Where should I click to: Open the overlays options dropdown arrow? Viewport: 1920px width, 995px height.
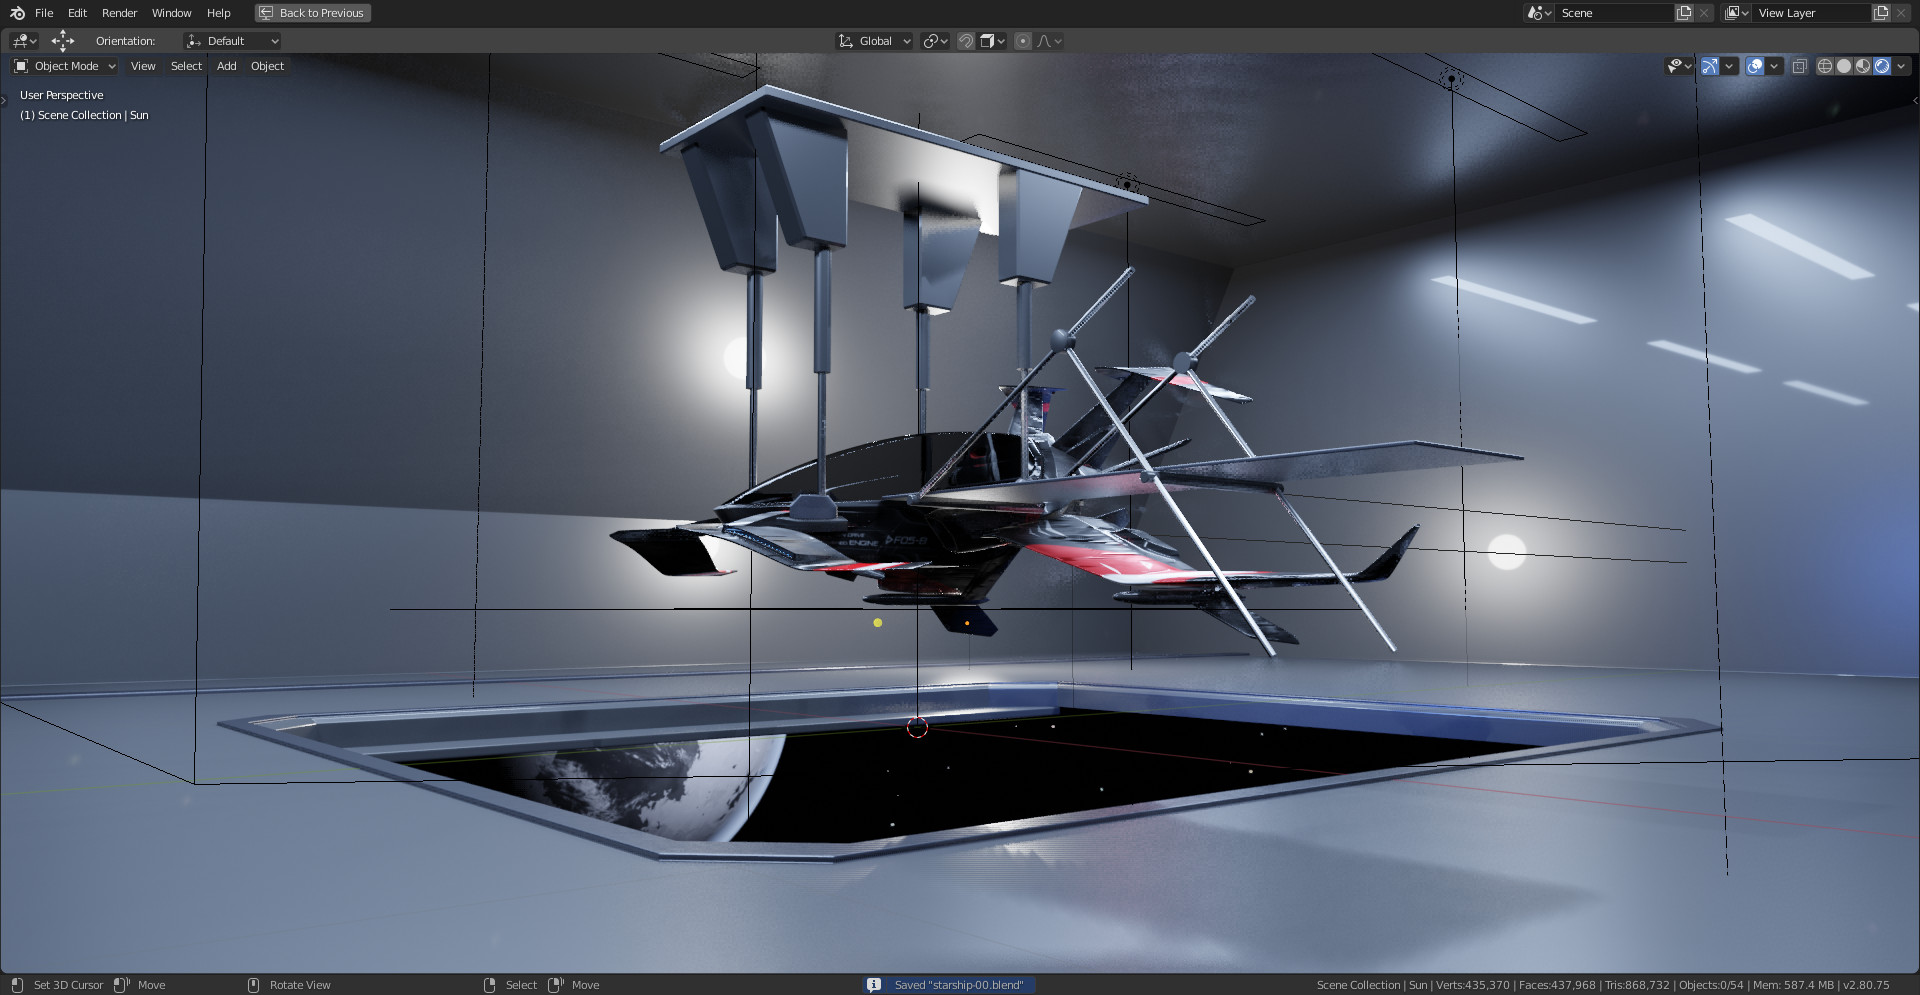pos(1774,66)
